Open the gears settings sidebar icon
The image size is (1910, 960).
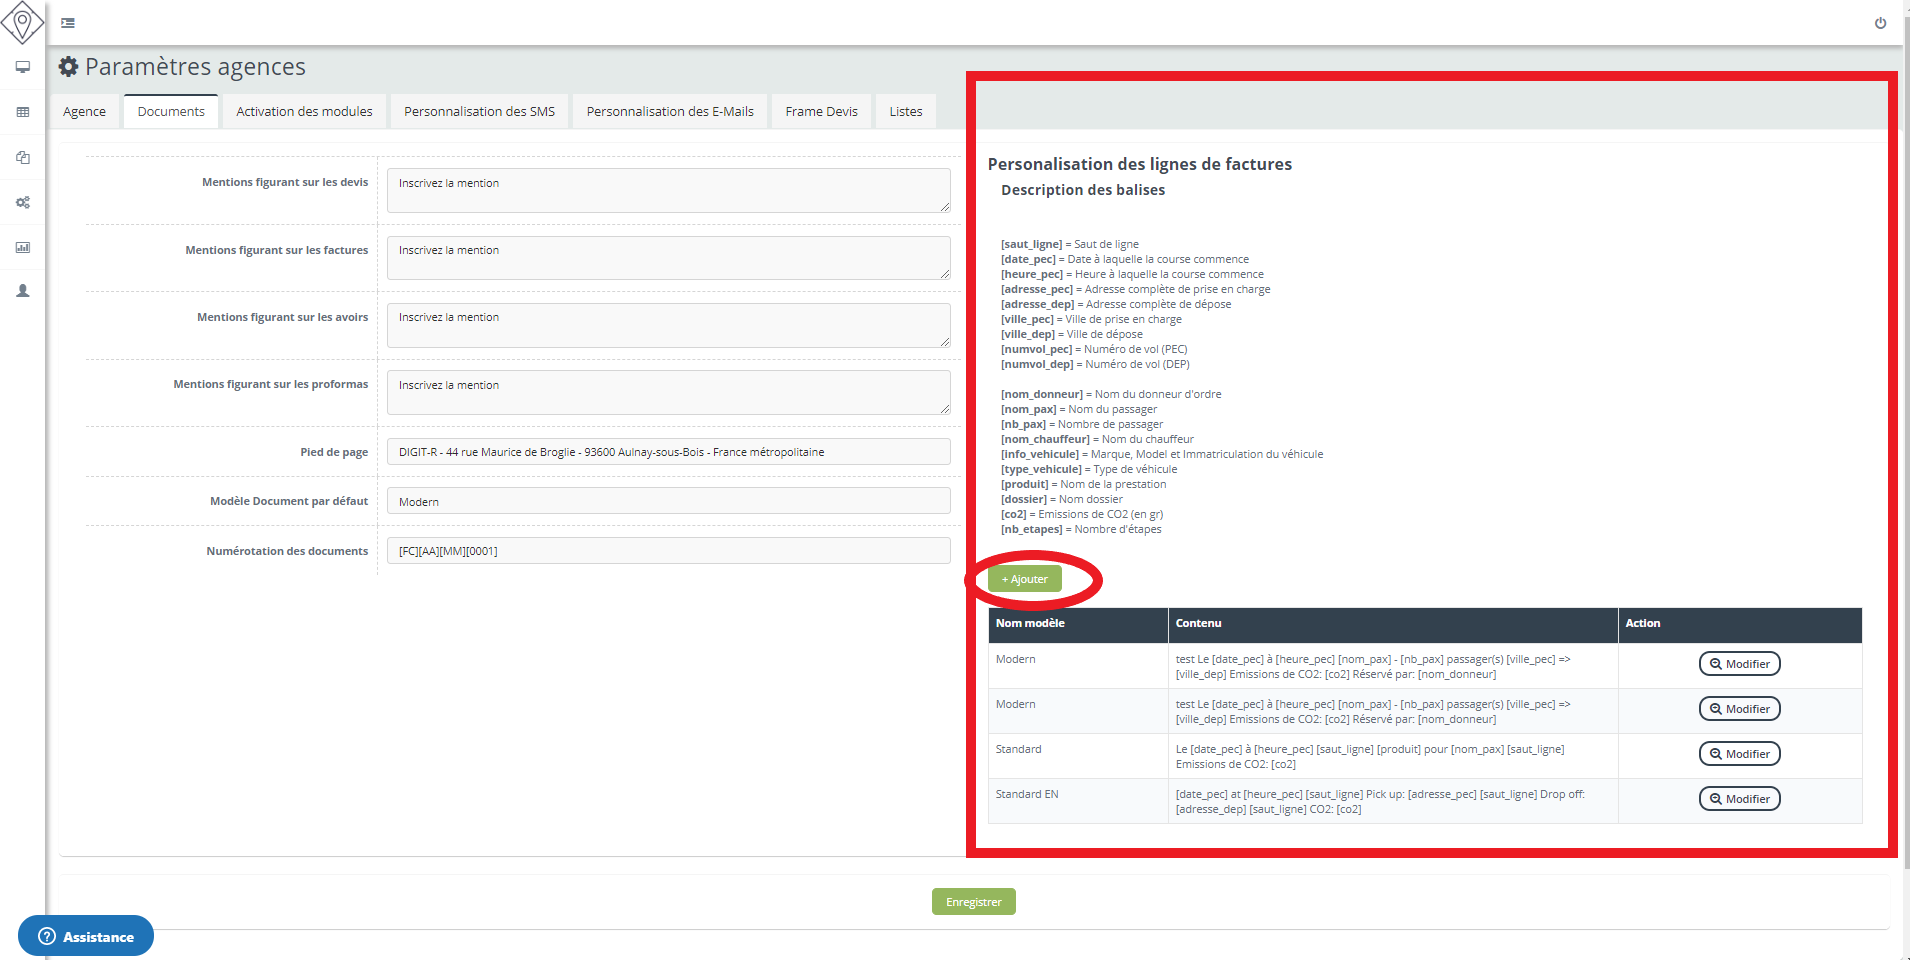tap(23, 202)
